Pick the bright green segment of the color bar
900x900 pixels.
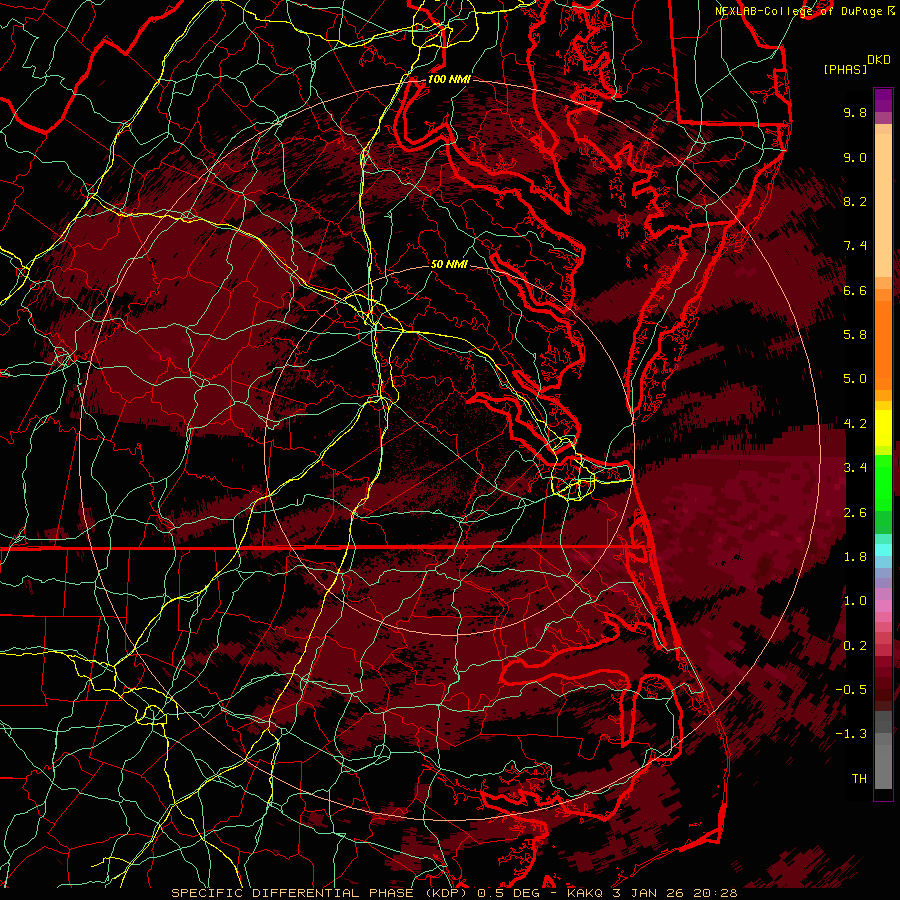click(x=883, y=481)
